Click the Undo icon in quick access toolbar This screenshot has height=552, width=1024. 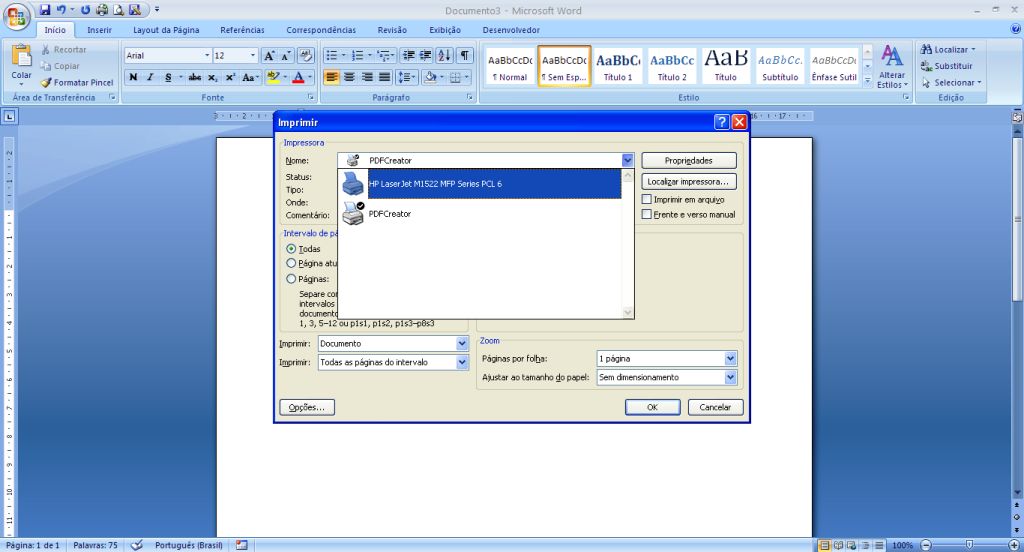click(x=61, y=10)
